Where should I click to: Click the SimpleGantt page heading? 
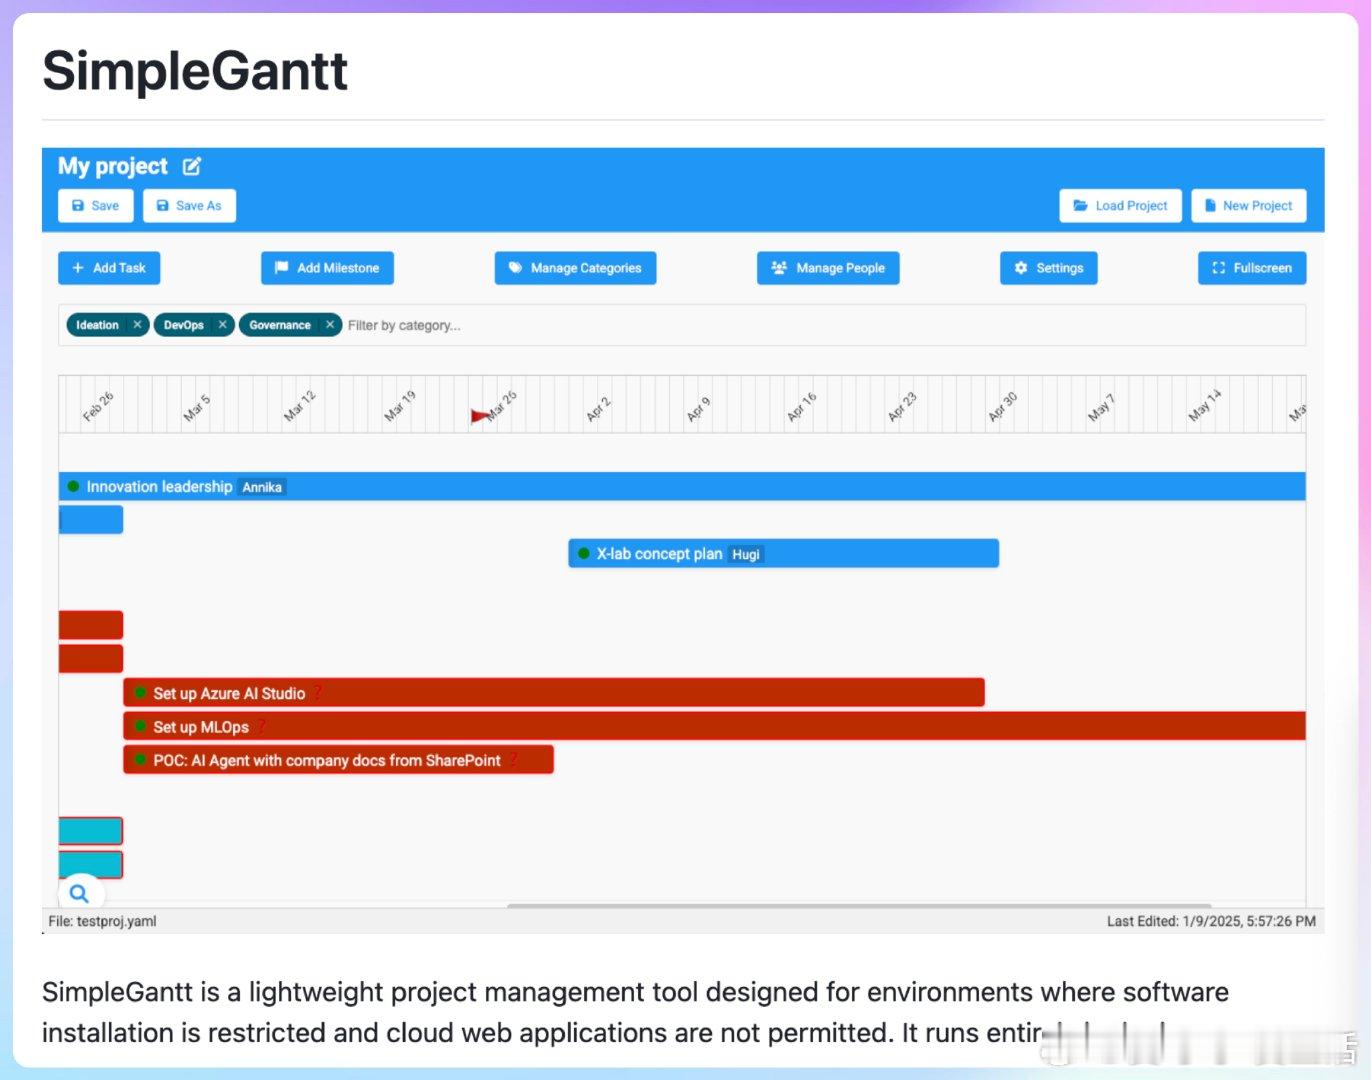195,71
